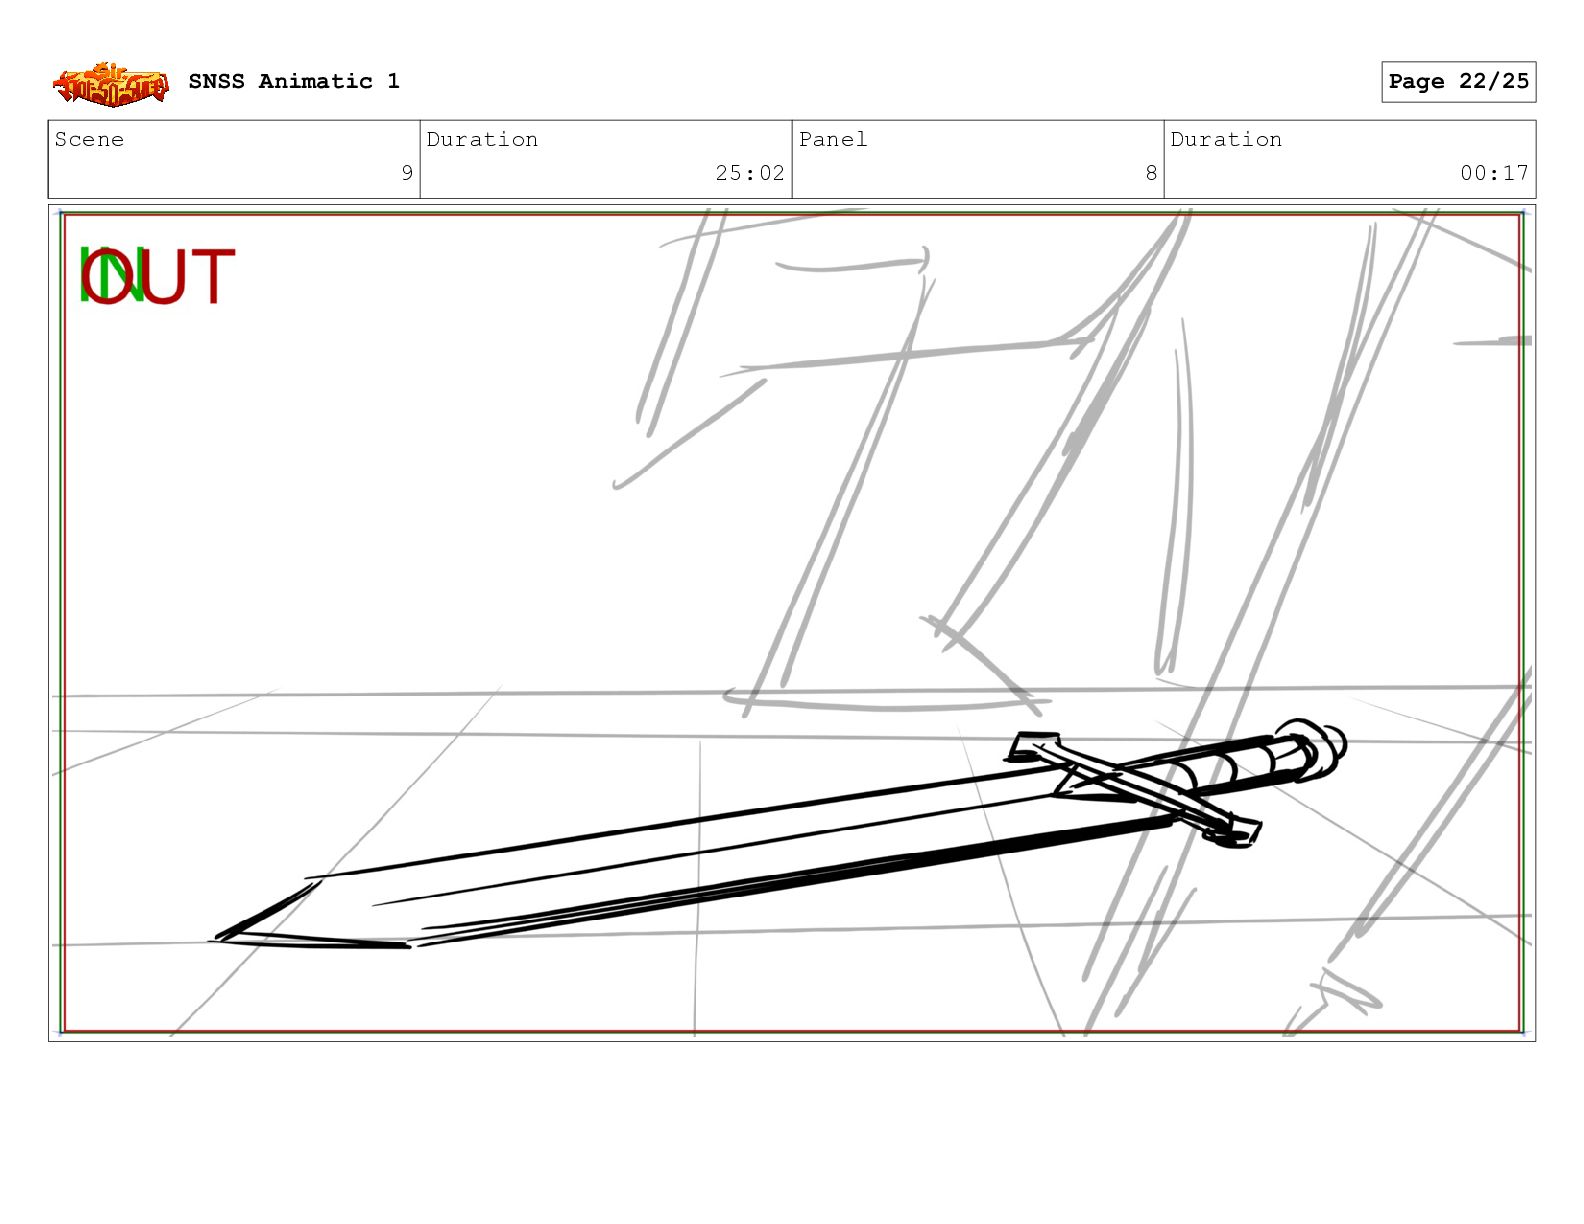The image size is (1584, 1224).
Task: Click the panel duration value 00:17
Action: coord(1494,173)
